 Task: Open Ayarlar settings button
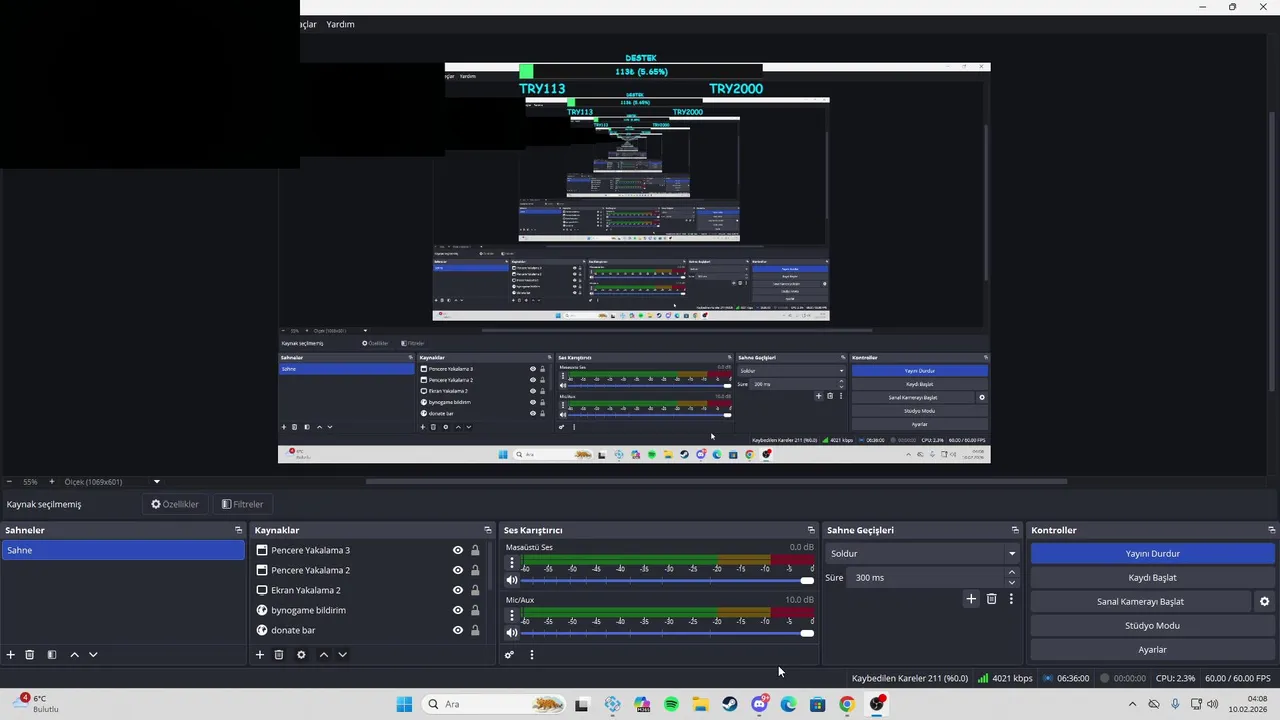click(1153, 649)
